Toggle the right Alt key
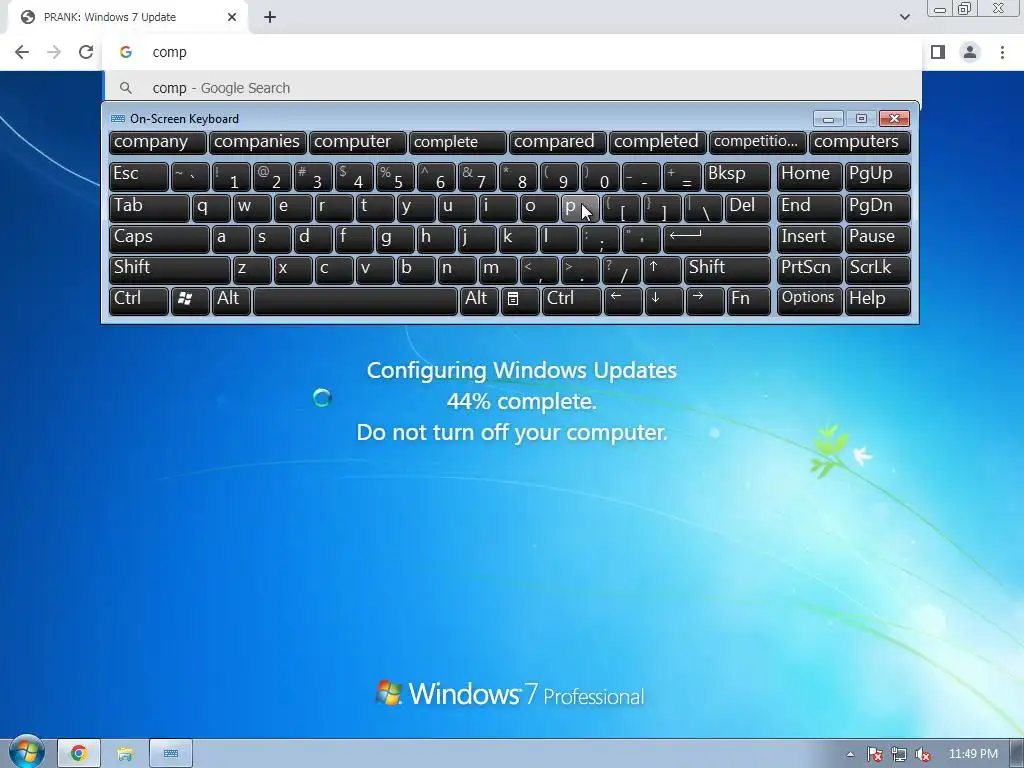The height and width of the screenshot is (768, 1024). coord(479,301)
